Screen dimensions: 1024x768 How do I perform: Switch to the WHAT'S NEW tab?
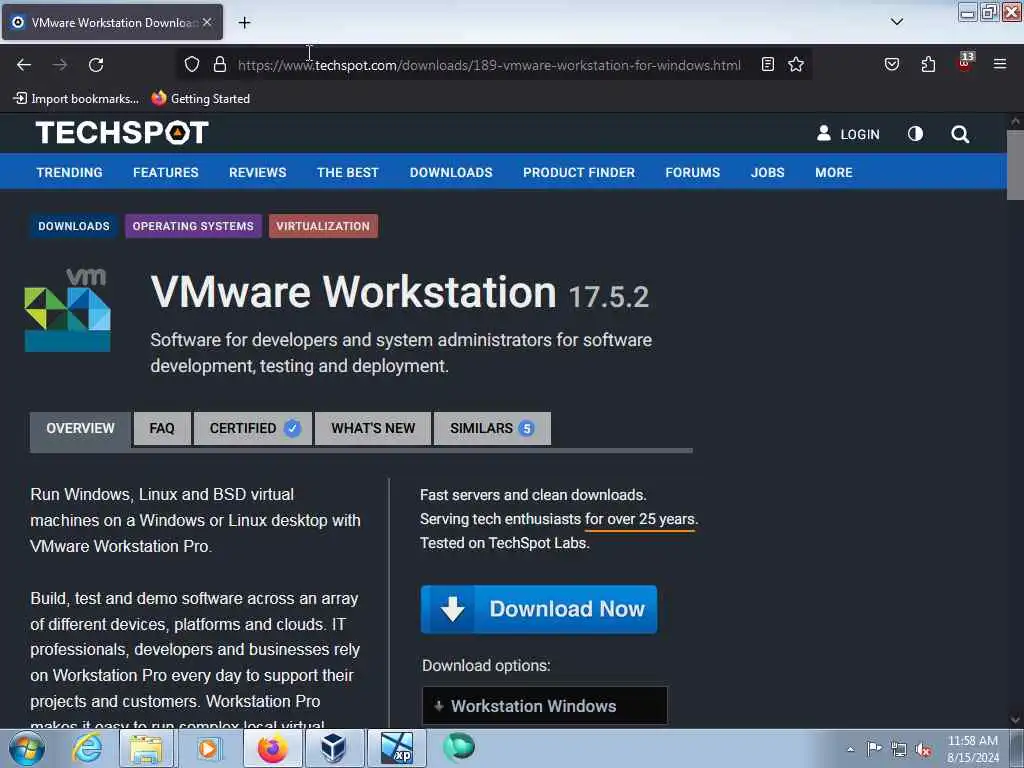tap(373, 428)
